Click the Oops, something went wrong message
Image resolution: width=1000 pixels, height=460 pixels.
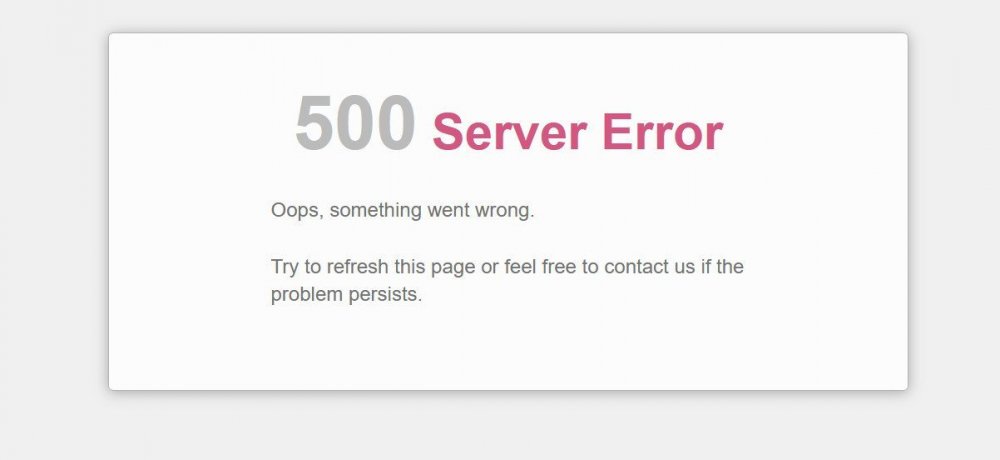[402, 211]
